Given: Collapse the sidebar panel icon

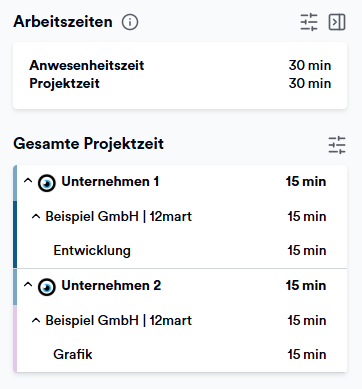Looking at the screenshot, I should pos(337,22).
